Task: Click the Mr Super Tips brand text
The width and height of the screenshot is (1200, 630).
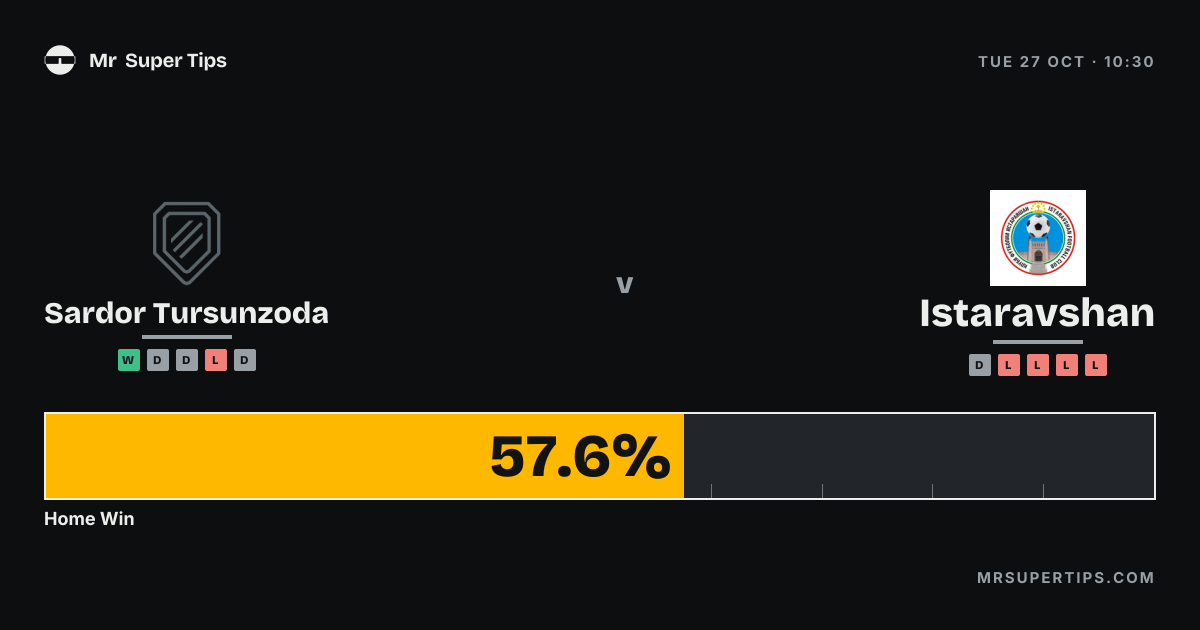Action: click(158, 60)
